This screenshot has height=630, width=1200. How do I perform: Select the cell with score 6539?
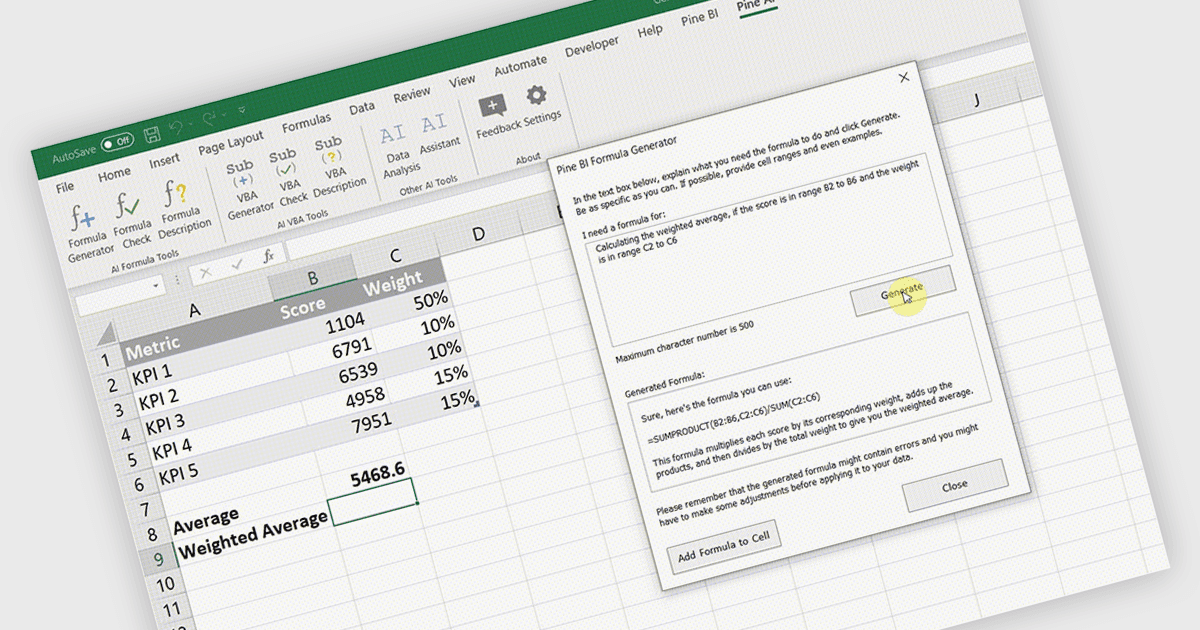click(340, 379)
